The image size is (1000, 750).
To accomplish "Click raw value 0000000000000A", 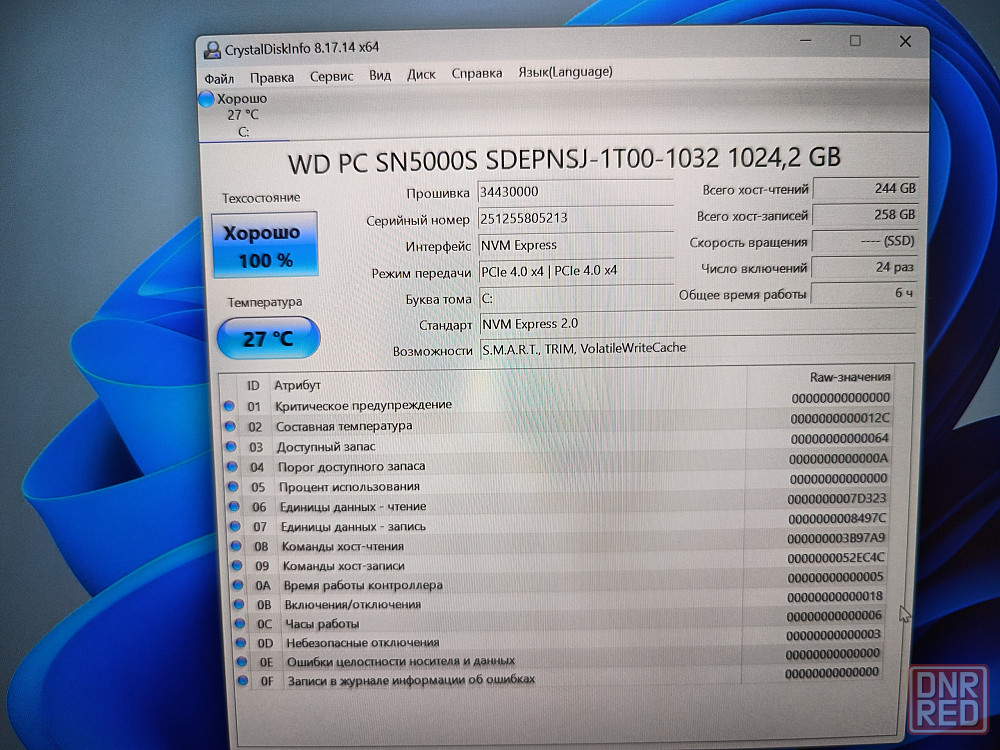I will [x=838, y=459].
